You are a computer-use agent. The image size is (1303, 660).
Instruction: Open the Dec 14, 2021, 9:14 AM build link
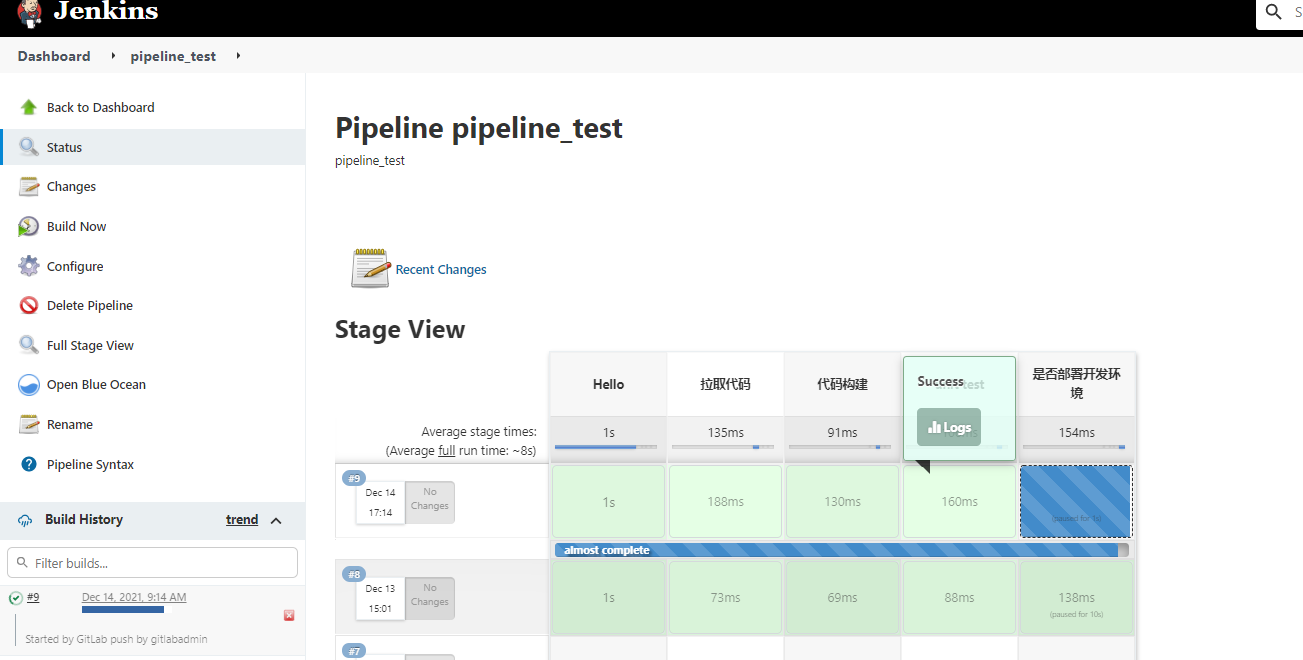point(134,597)
